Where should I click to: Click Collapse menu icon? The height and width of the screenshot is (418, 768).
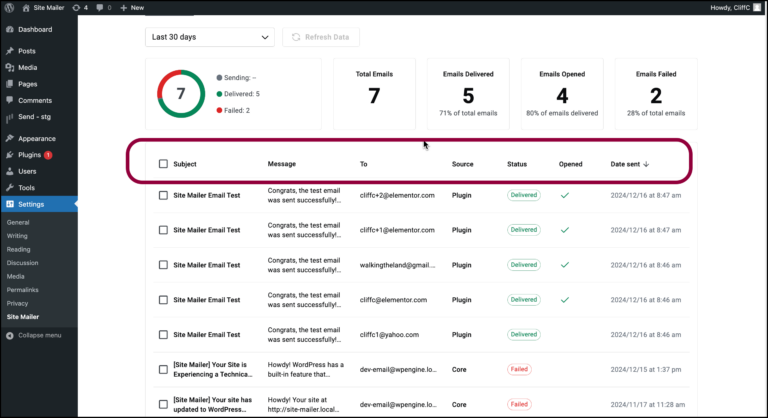pyautogui.click(x=10, y=335)
